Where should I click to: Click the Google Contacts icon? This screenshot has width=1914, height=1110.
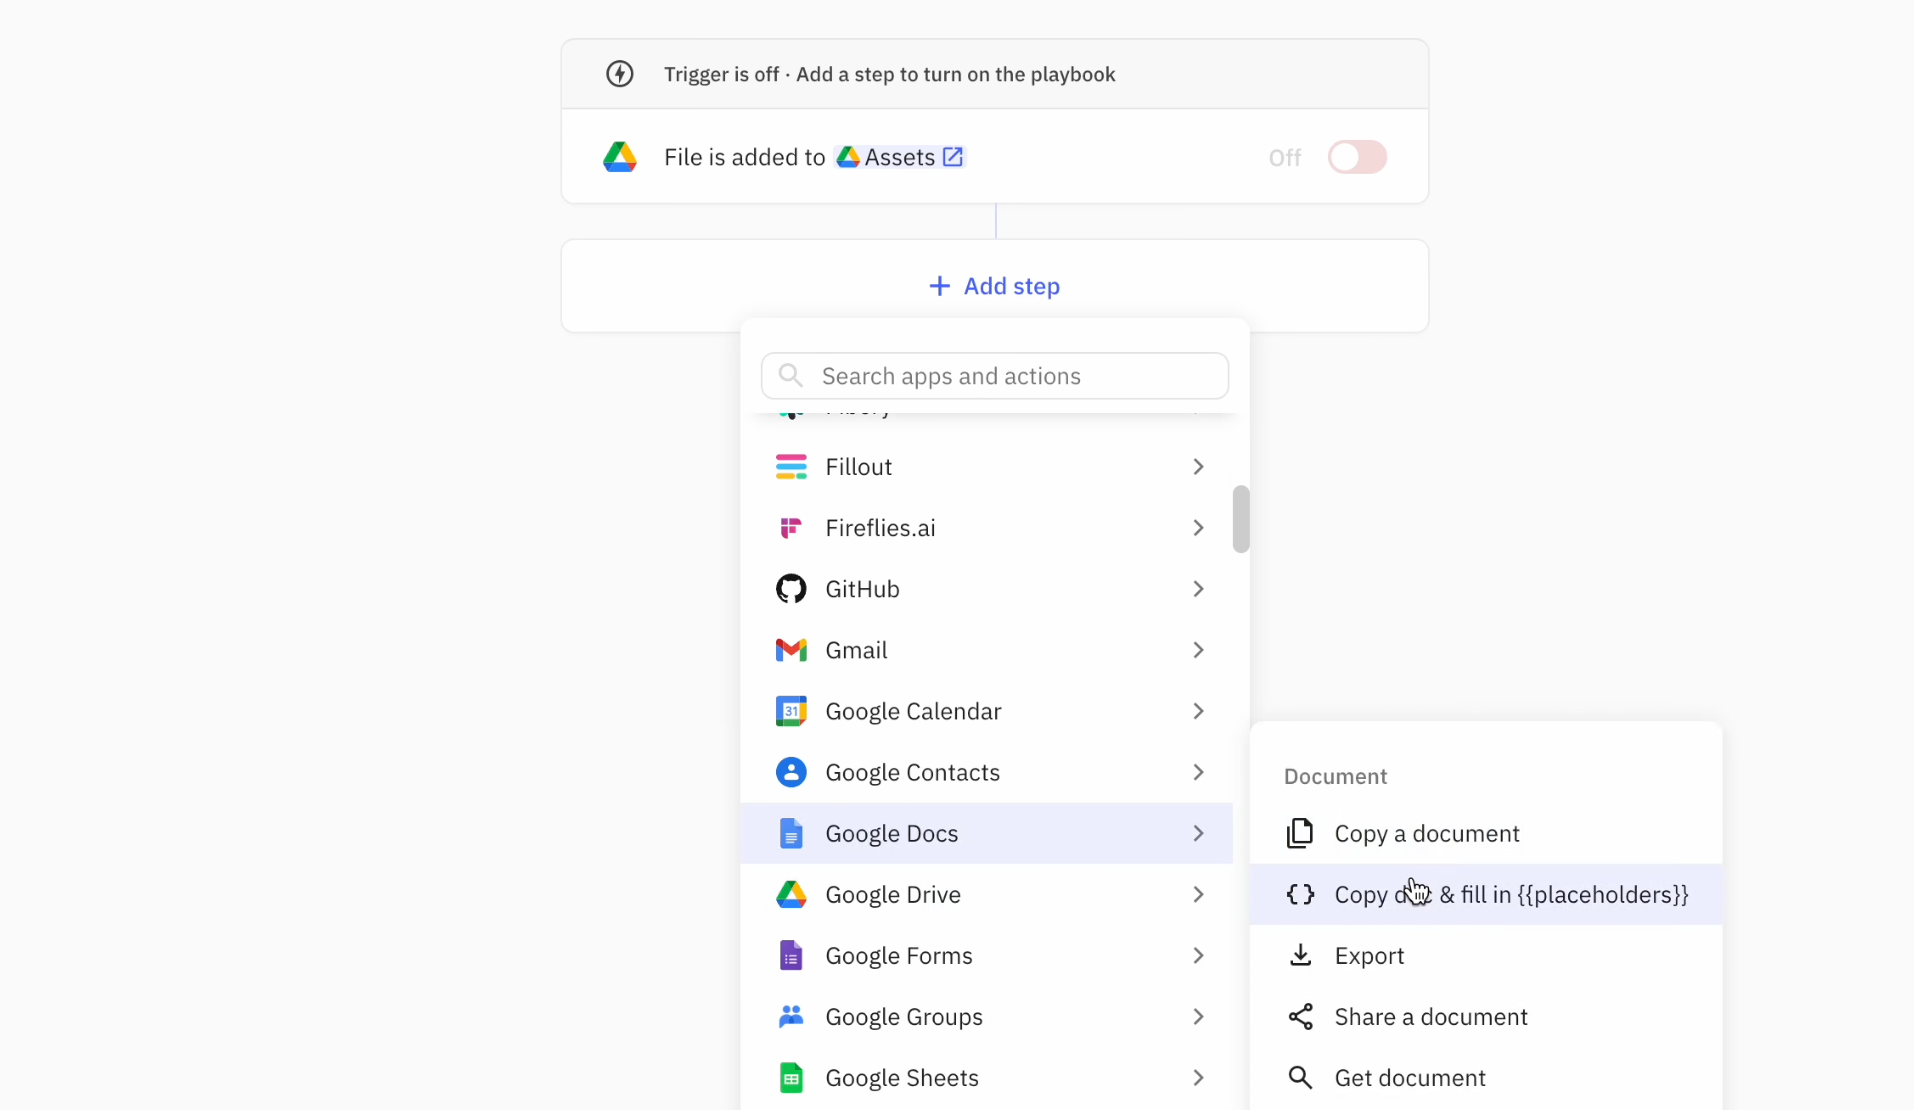[x=791, y=772]
